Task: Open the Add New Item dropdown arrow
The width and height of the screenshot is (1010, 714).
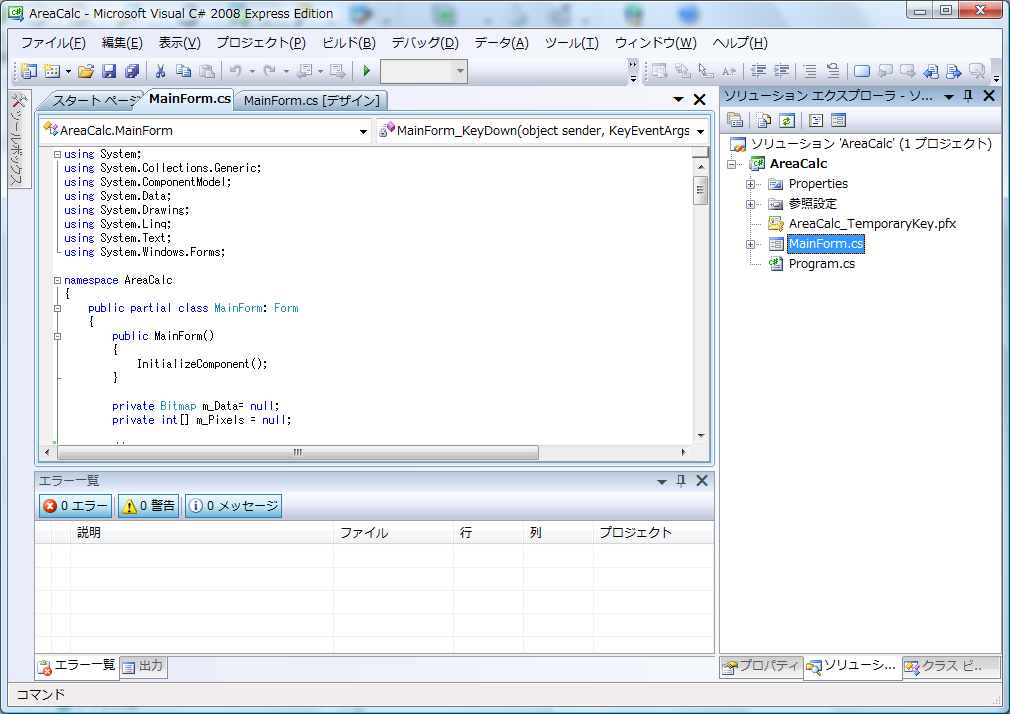Action: coord(68,72)
